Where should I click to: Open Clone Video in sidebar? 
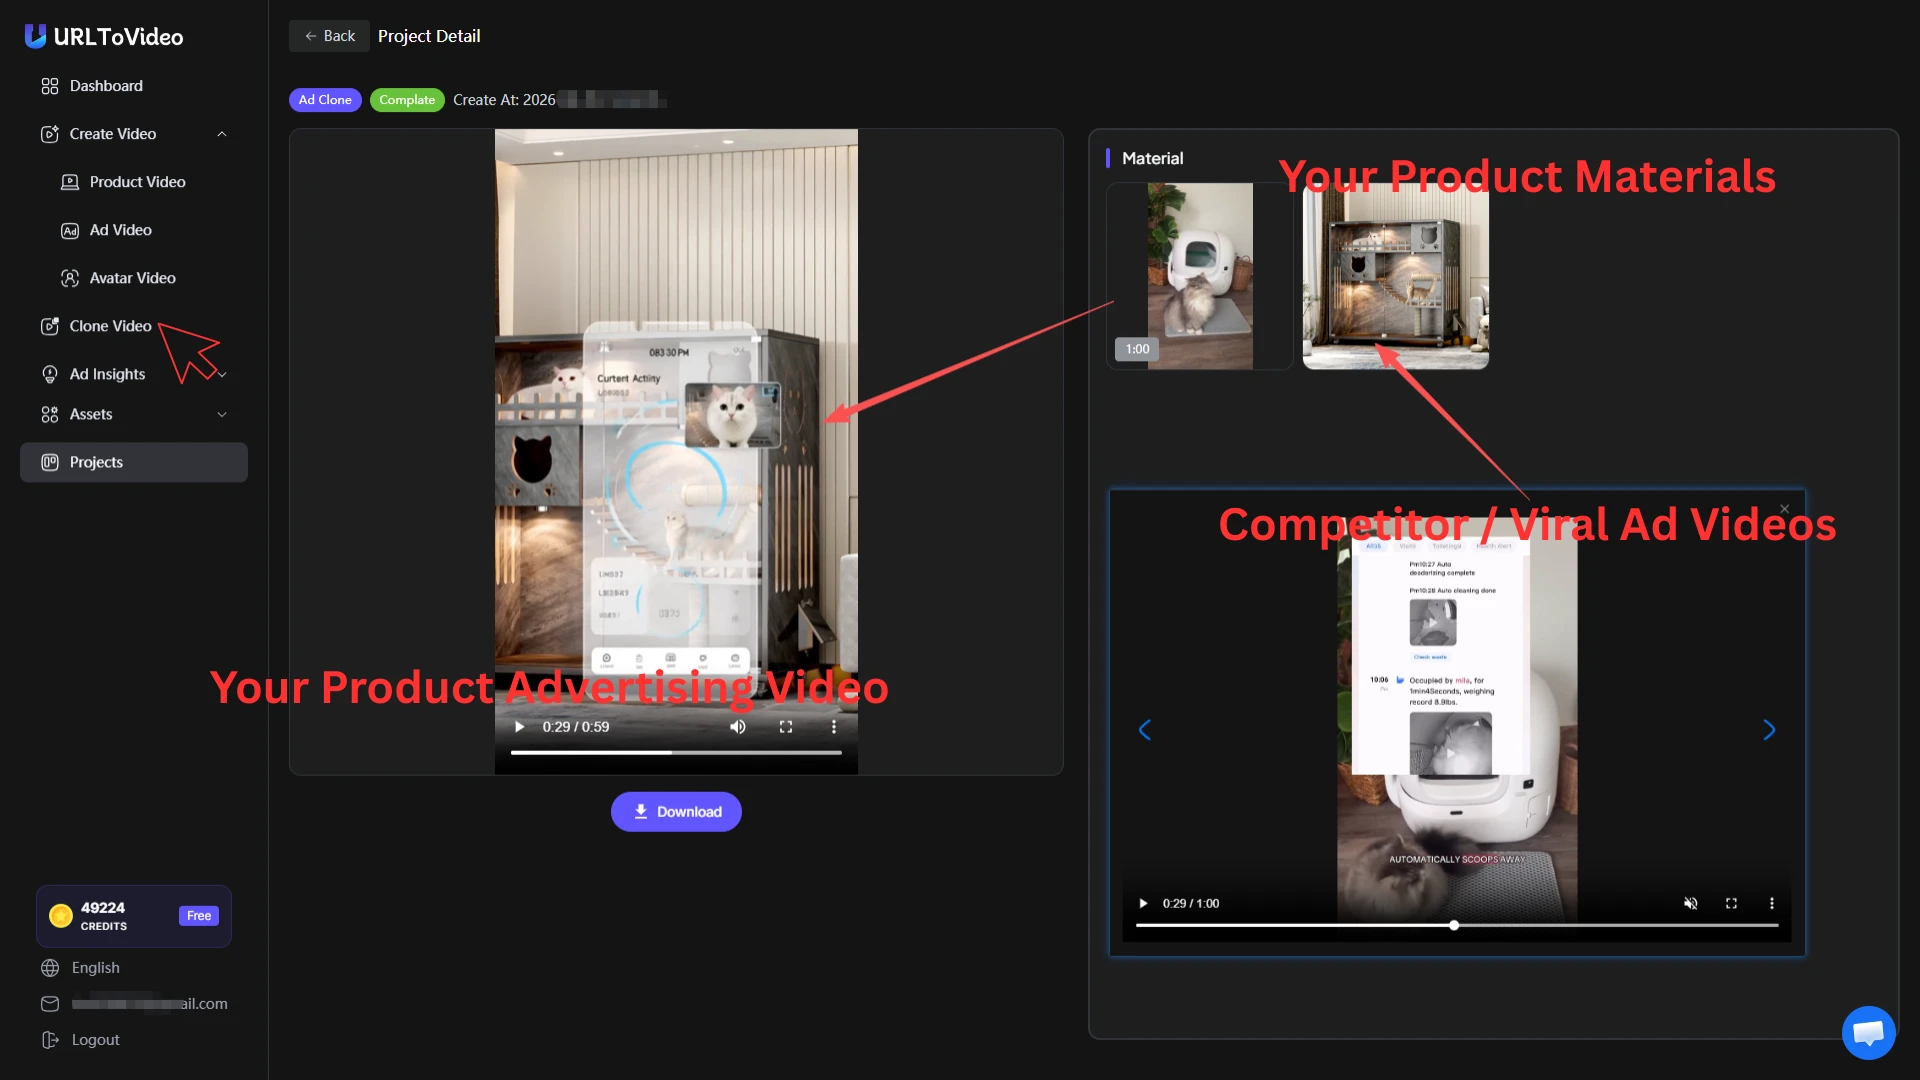coord(110,326)
